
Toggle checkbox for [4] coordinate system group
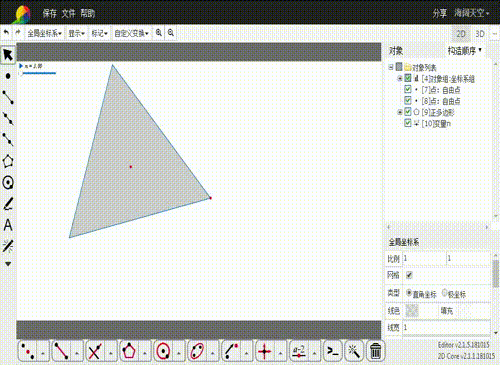pyautogui.click(x=408, y=78)
